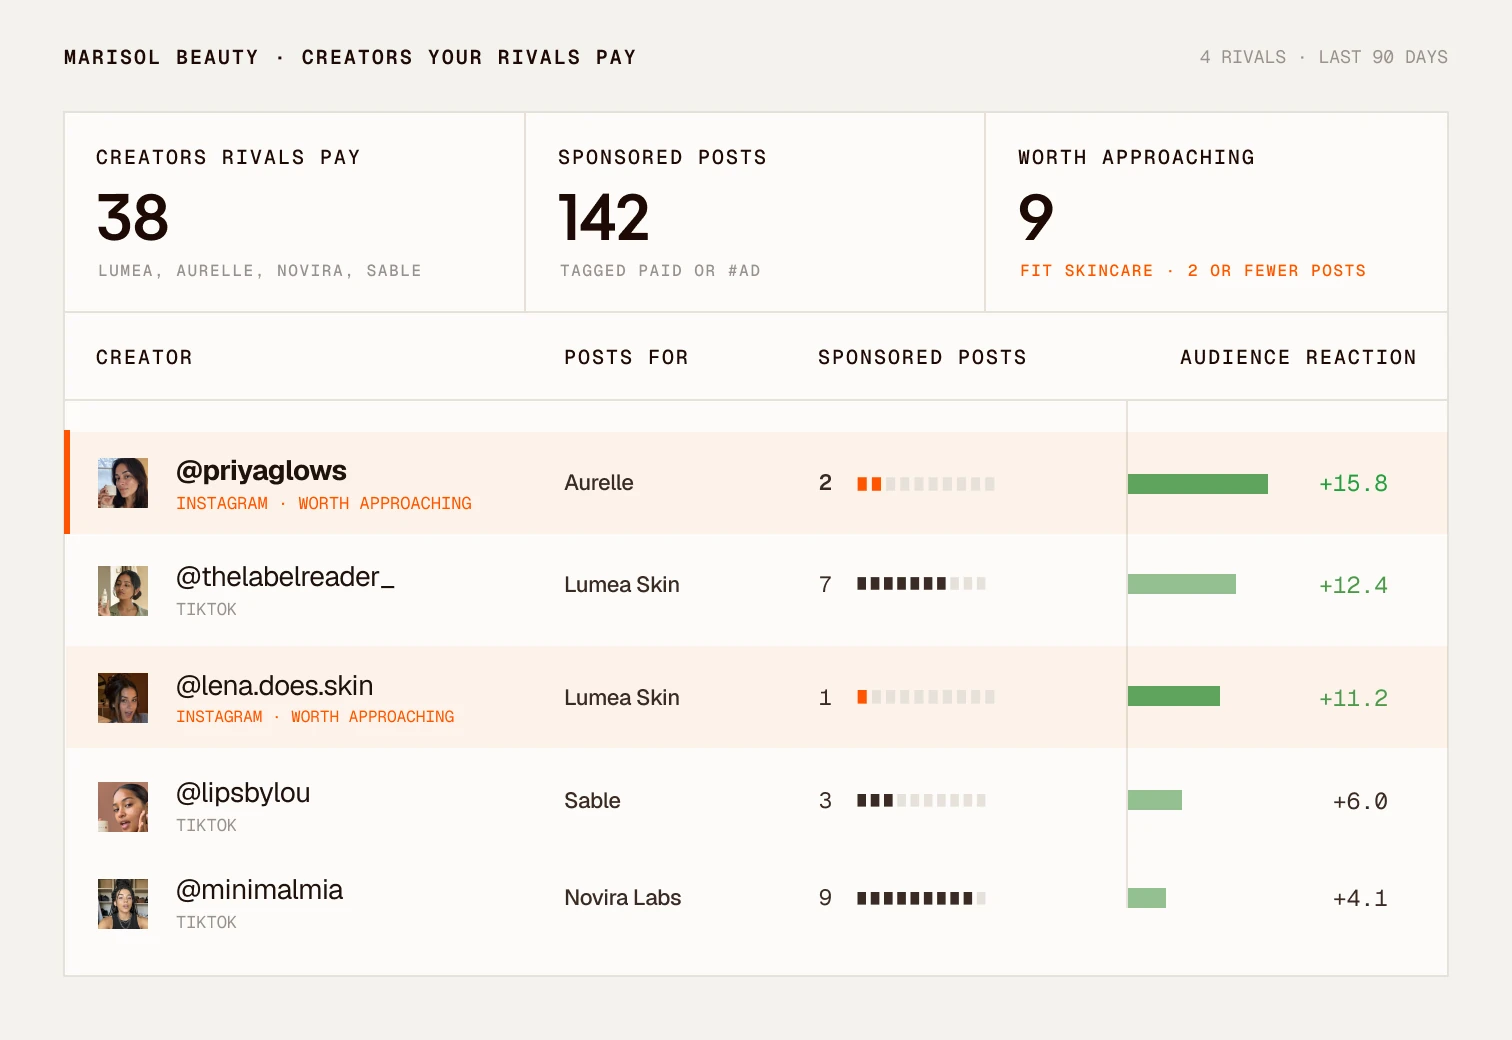Sort by Sponsored Posts column header
The height and width of the screenshot is (1040, 1512).
[922, 357]
